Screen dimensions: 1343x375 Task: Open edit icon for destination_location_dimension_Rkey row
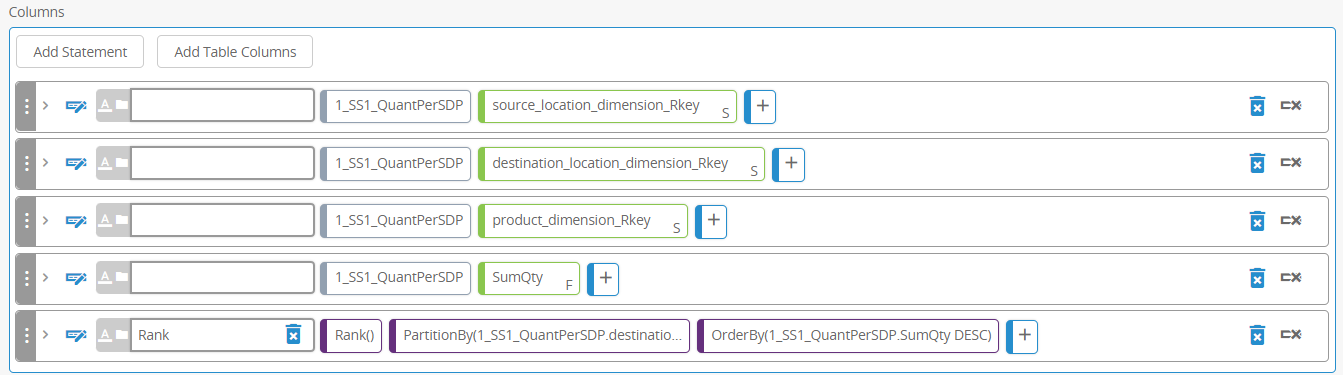(76, 163)
